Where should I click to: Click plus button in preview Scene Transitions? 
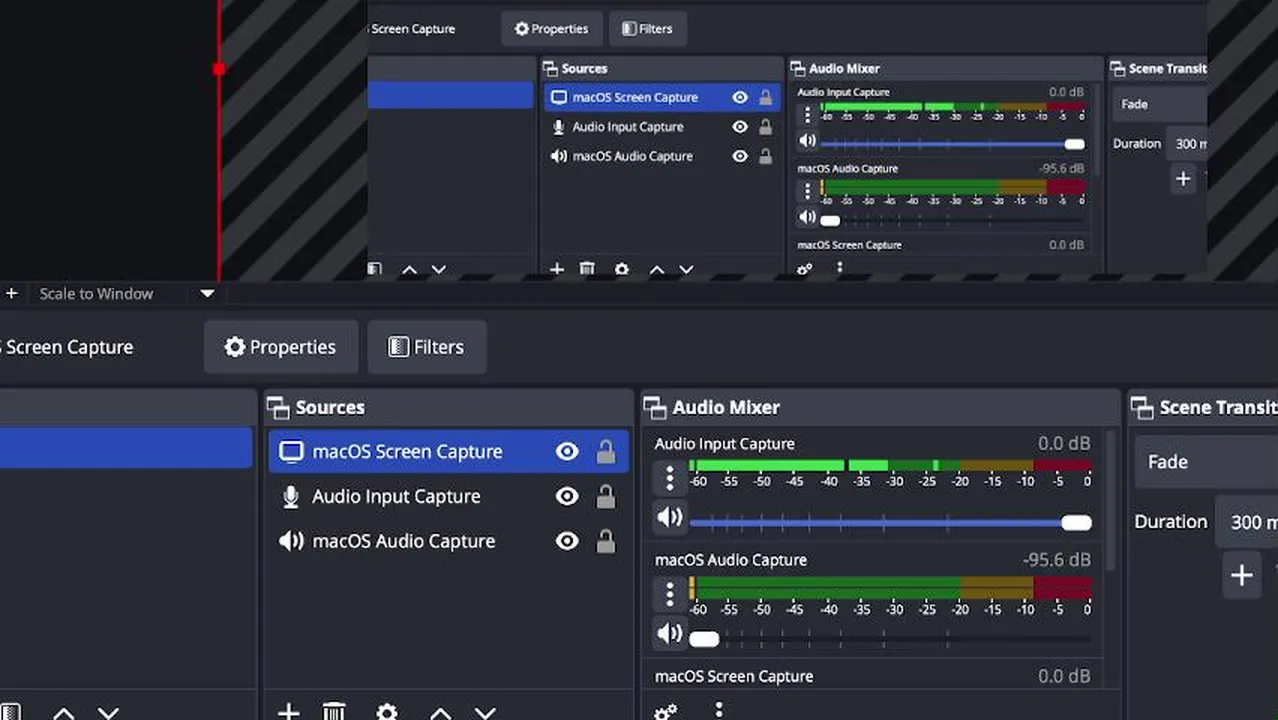tap(1183, 179)
